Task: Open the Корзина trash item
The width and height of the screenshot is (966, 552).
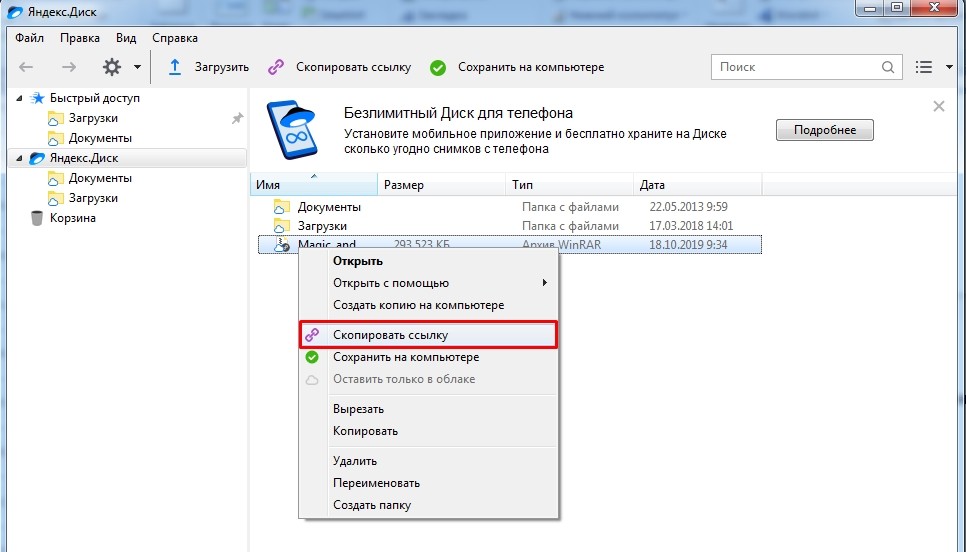Action: (x=73, y=218)
